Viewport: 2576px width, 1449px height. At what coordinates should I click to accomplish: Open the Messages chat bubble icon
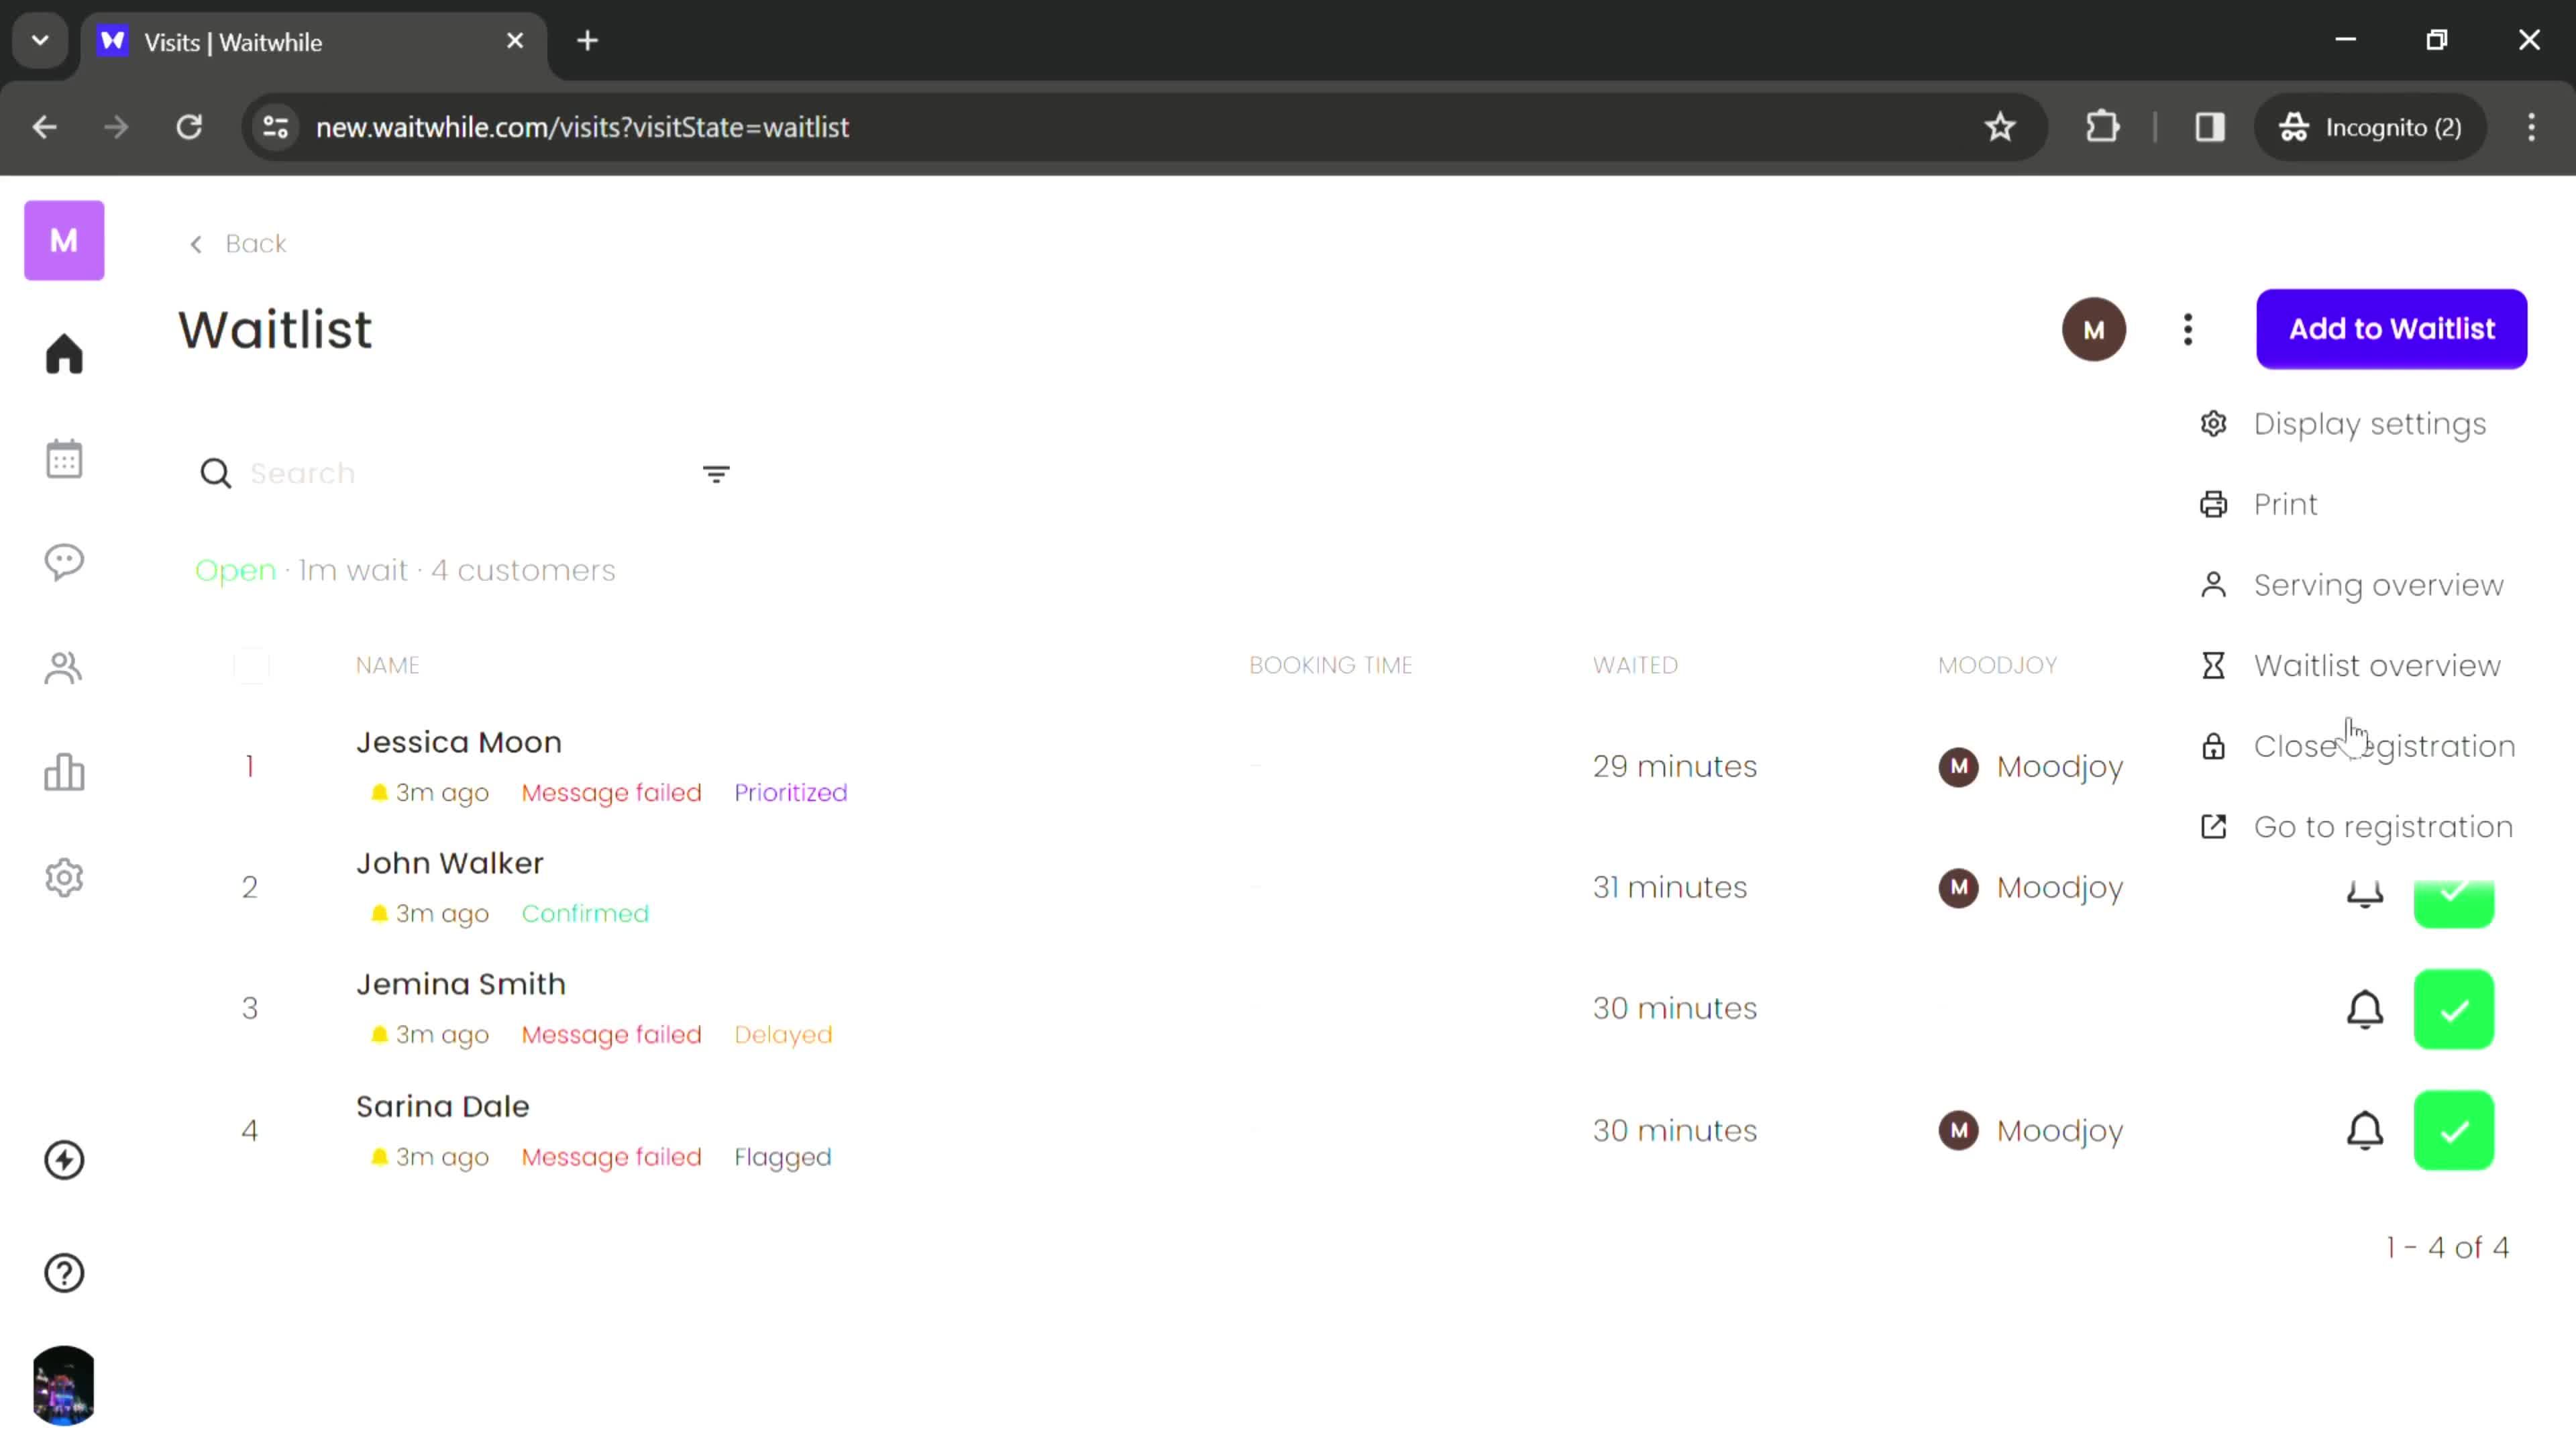pyautogui.click(x=64, y=562)
